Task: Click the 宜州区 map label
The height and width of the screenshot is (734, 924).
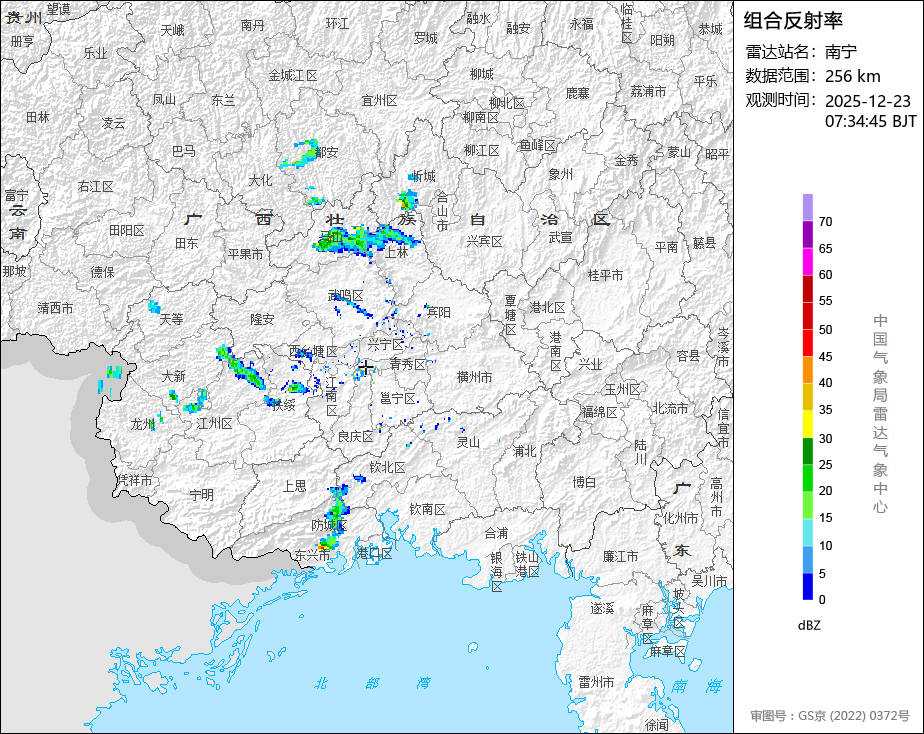Action: [x=379, y=100]
